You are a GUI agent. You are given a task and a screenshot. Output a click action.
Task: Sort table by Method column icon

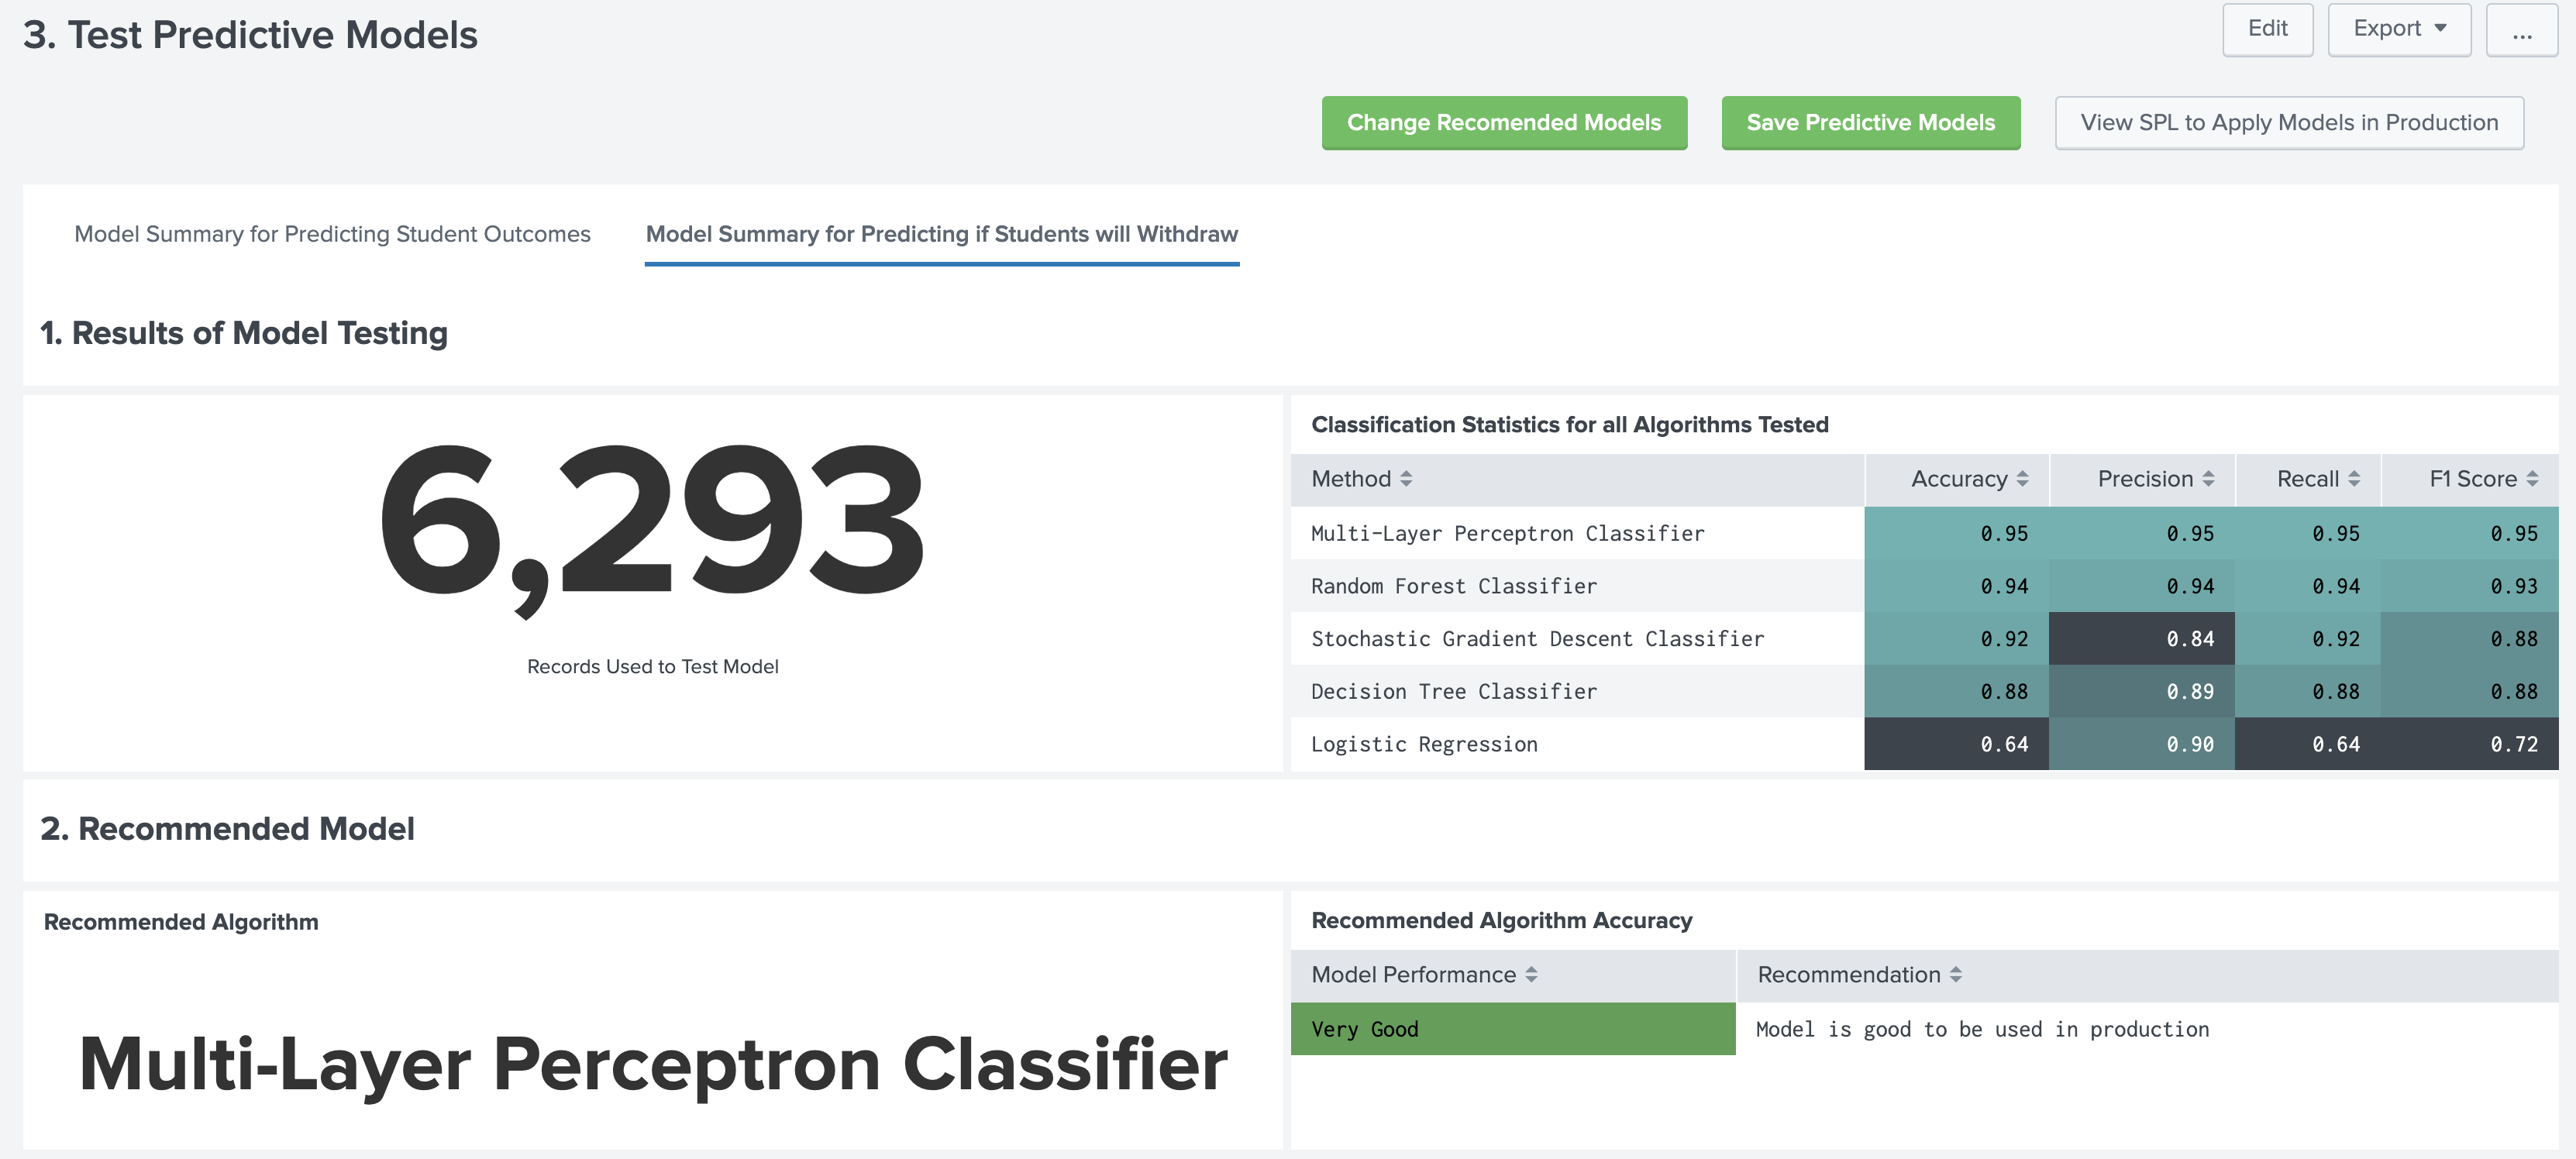point(1406,479)
